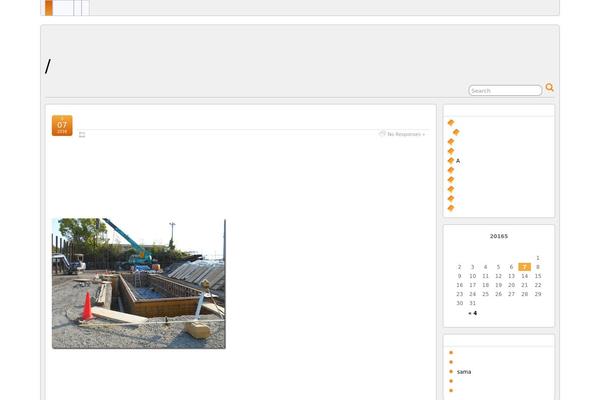Click calendar day 21
Viewport: 600px width, 400px height.
coord(525,285)
